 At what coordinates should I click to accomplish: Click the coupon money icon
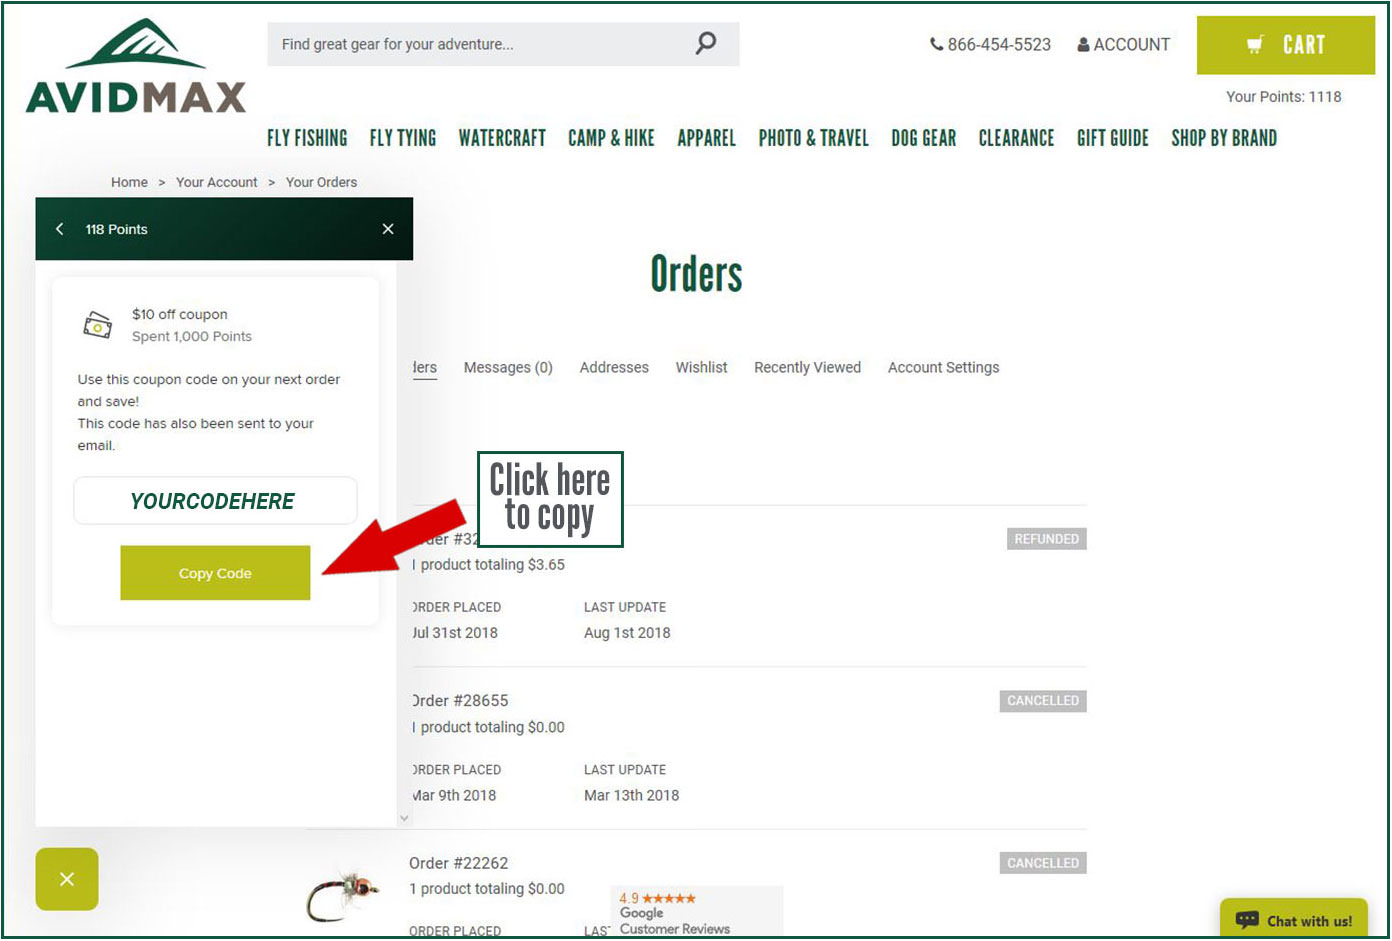[97, 325]
